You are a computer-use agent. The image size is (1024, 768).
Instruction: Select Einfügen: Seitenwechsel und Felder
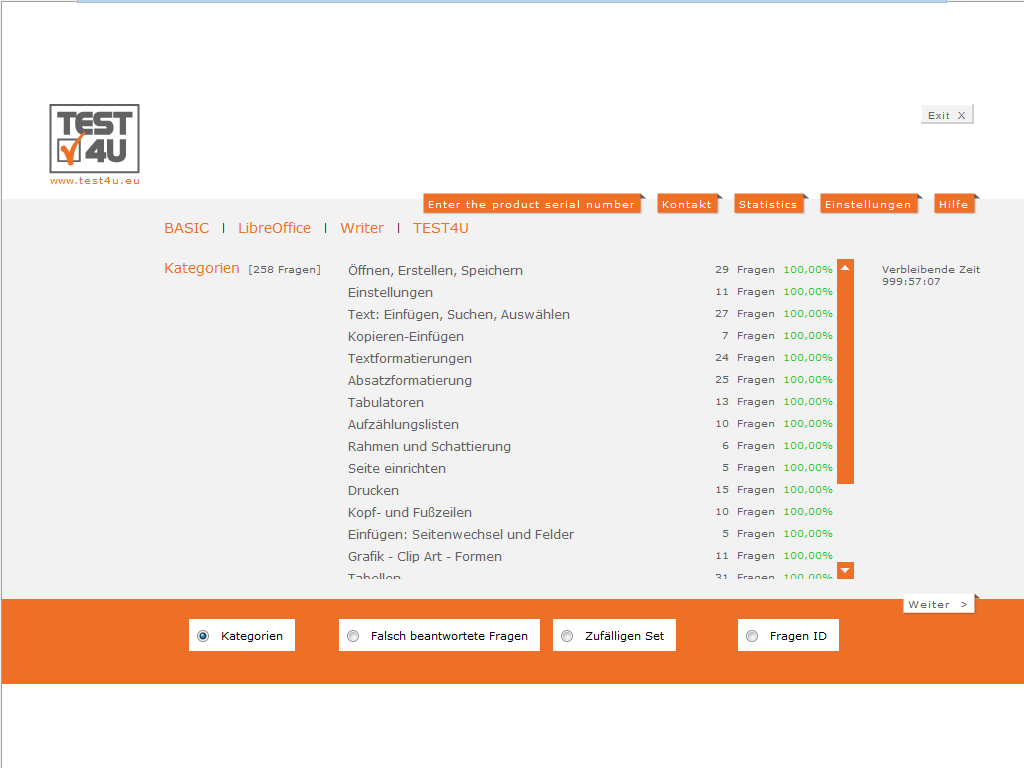460,534
